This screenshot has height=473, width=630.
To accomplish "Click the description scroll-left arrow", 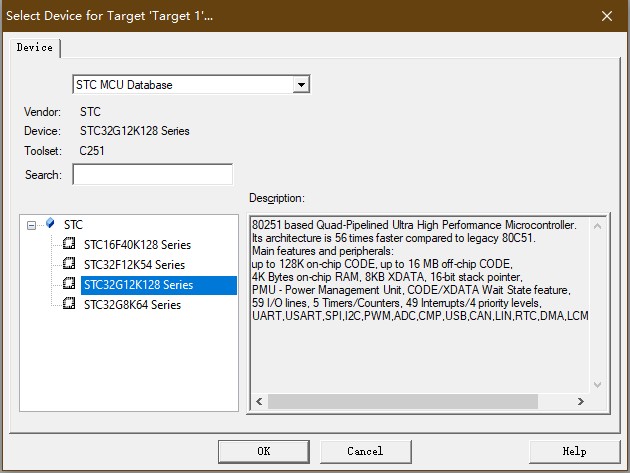I will pos(259,401).
